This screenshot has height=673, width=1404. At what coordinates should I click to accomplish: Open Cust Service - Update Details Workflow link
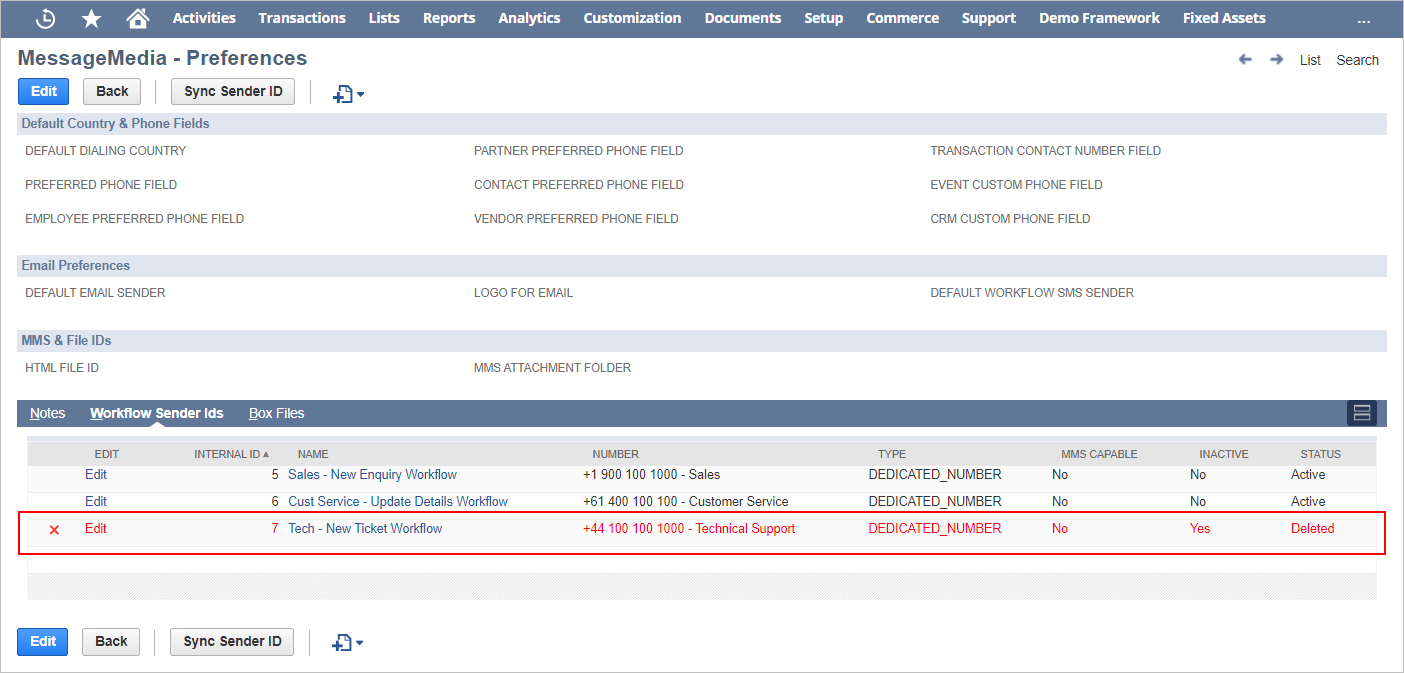pyautogui.click(x=398, y=502)
